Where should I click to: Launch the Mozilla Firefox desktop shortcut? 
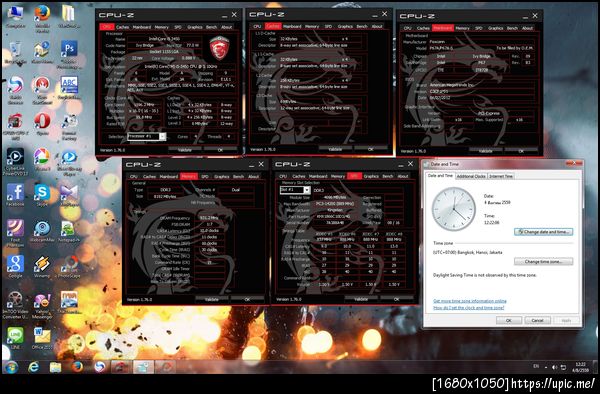tap(42, 18)
